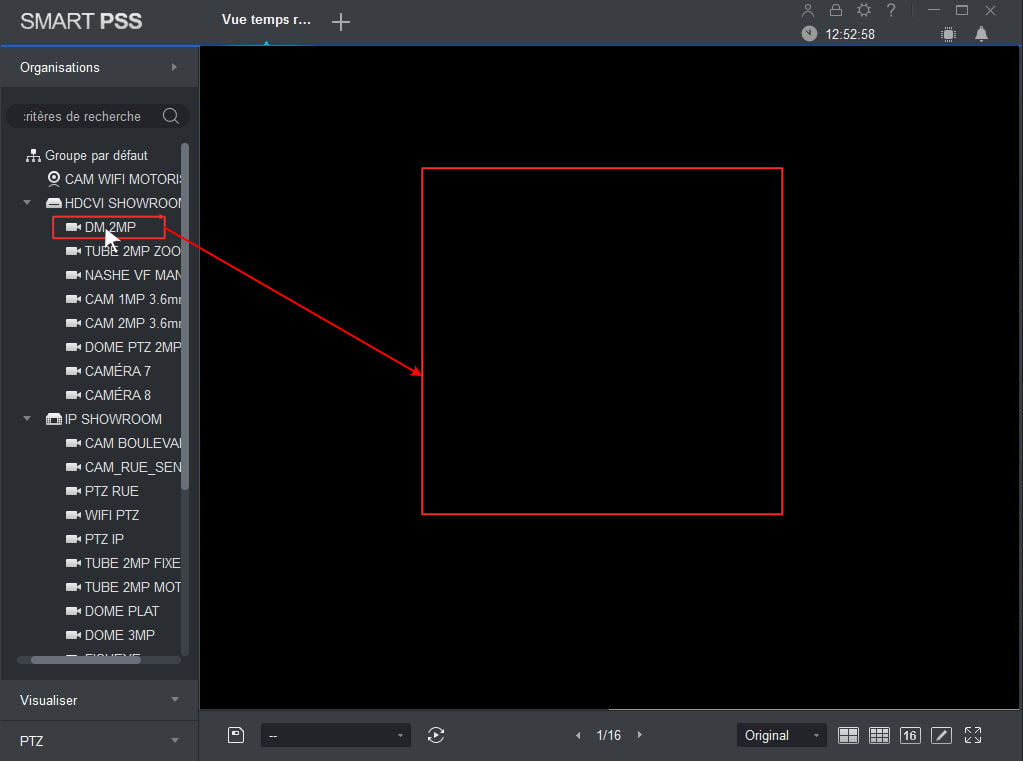Switch to the four-window grid layout
1023x761 pixels.
848,735
